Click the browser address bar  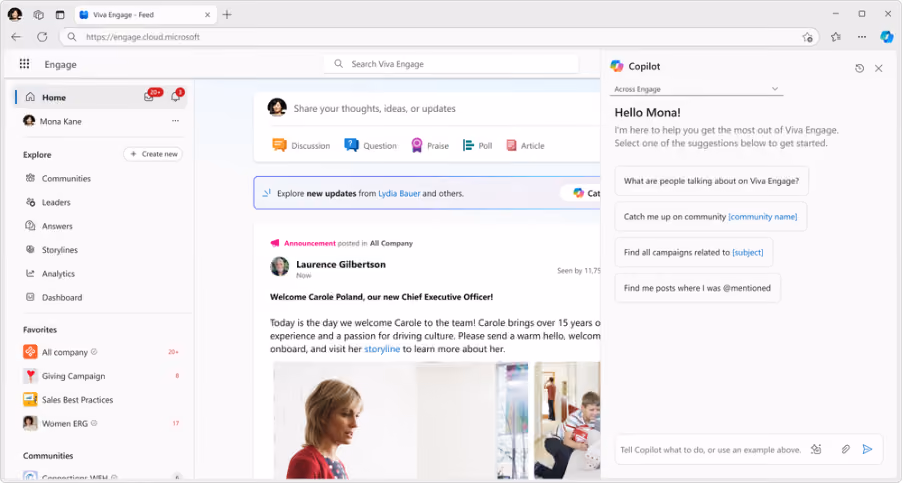(437, 37)
